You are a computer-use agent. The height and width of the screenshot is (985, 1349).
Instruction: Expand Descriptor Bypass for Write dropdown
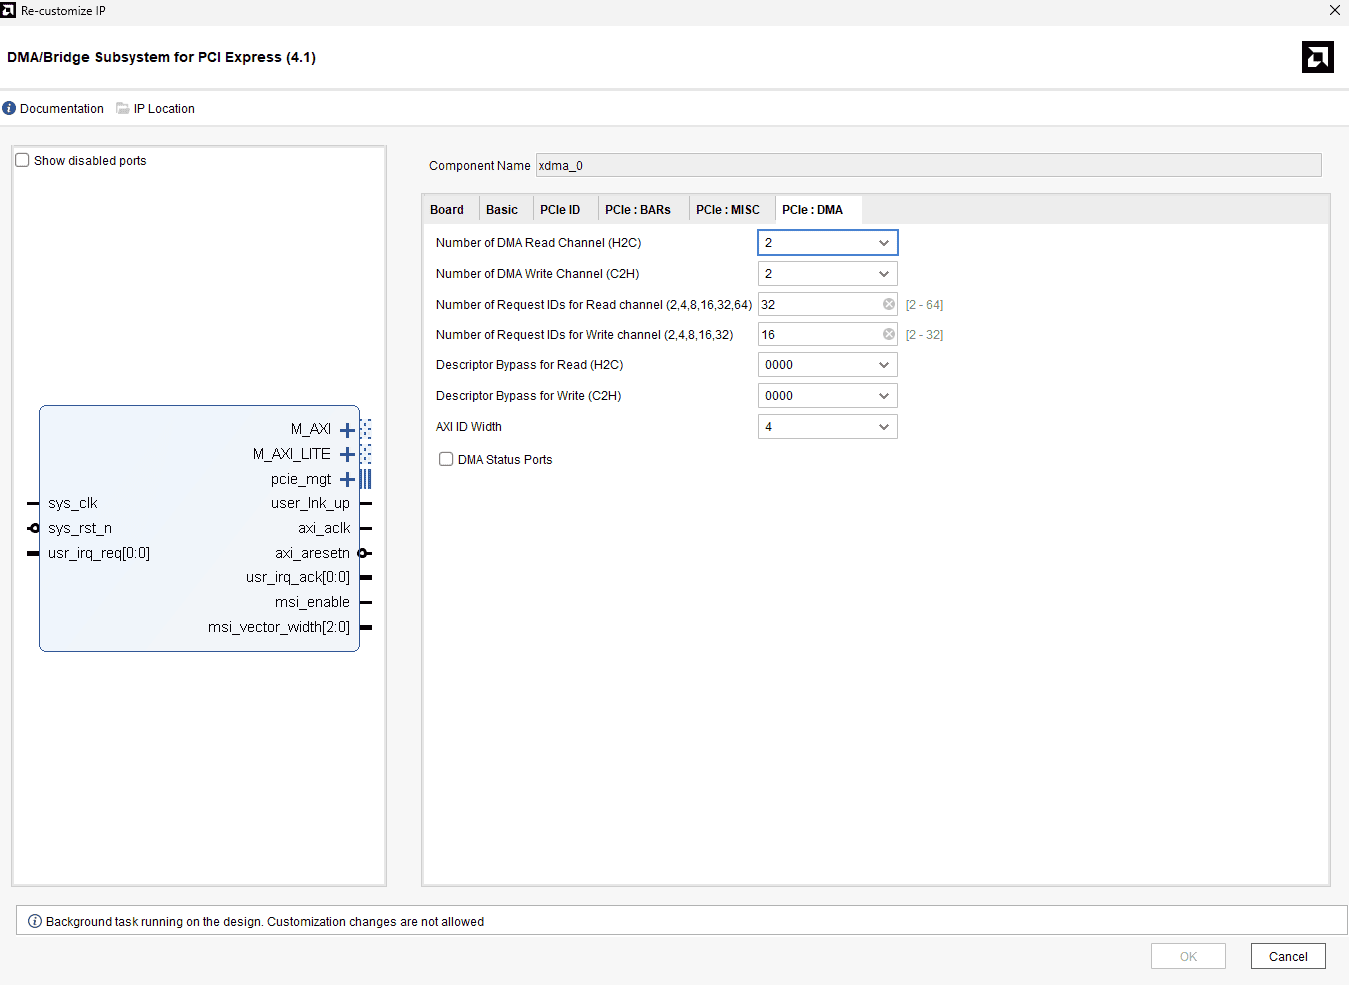827,396
